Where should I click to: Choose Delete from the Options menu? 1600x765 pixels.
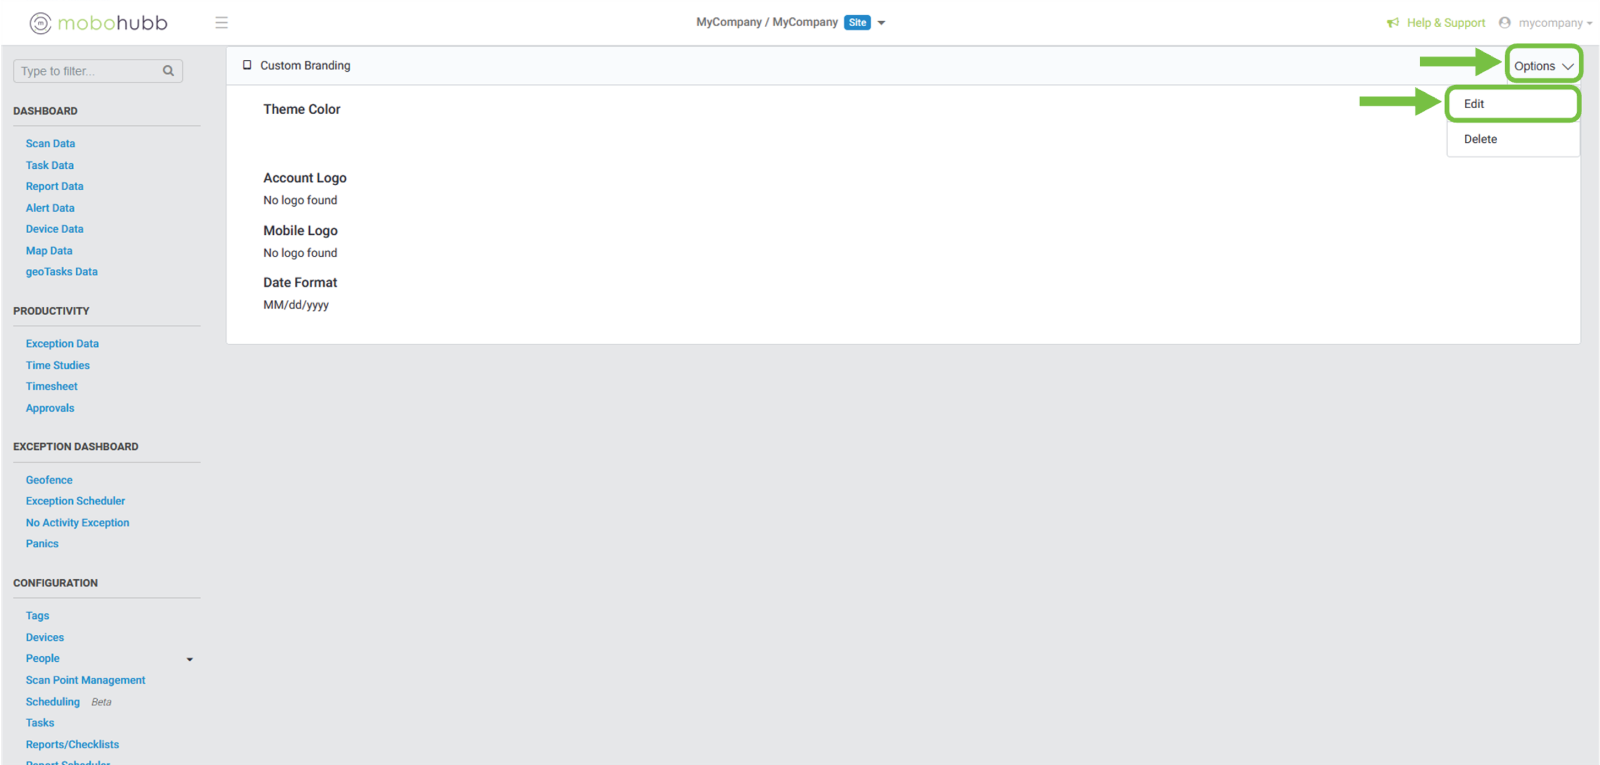(1480, 139)
